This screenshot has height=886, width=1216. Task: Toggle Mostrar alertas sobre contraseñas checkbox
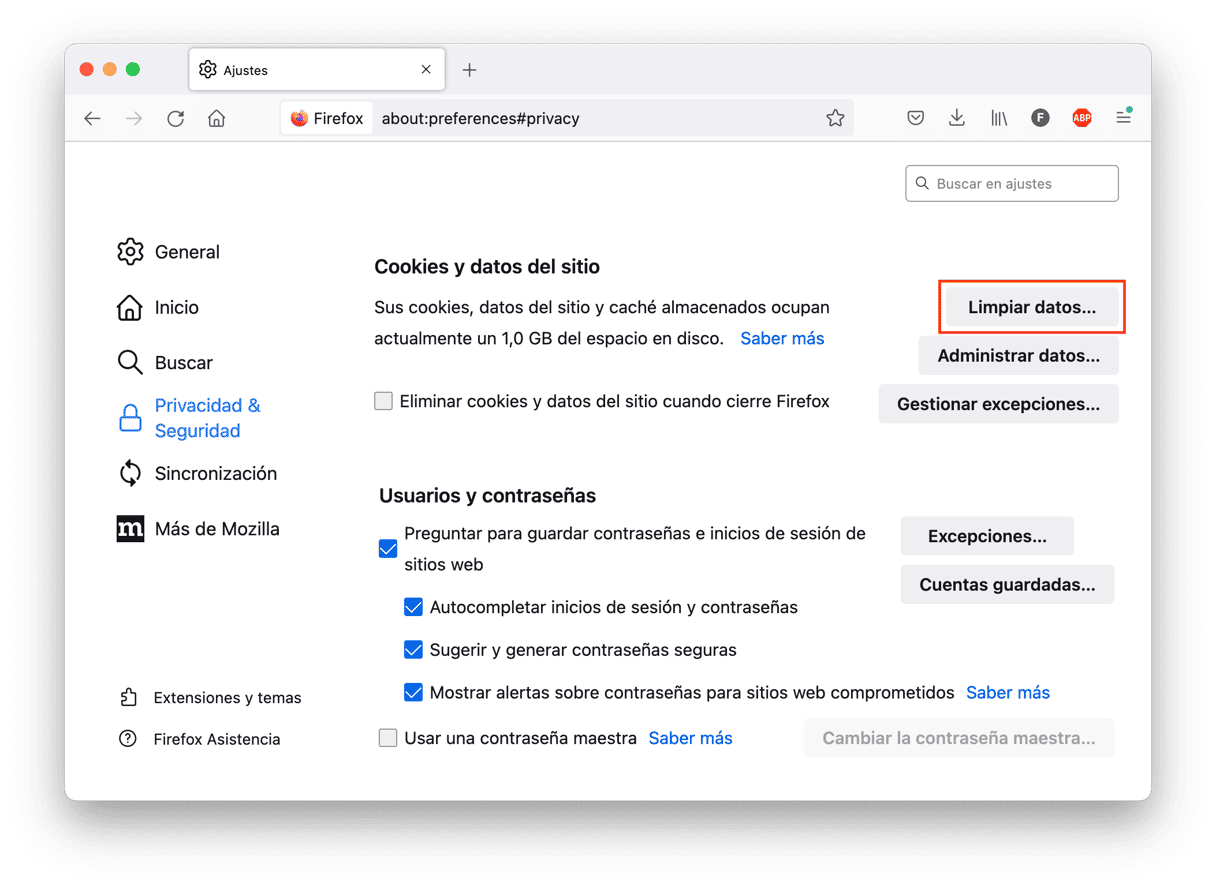pyautogui.click(x=413, y=692)
